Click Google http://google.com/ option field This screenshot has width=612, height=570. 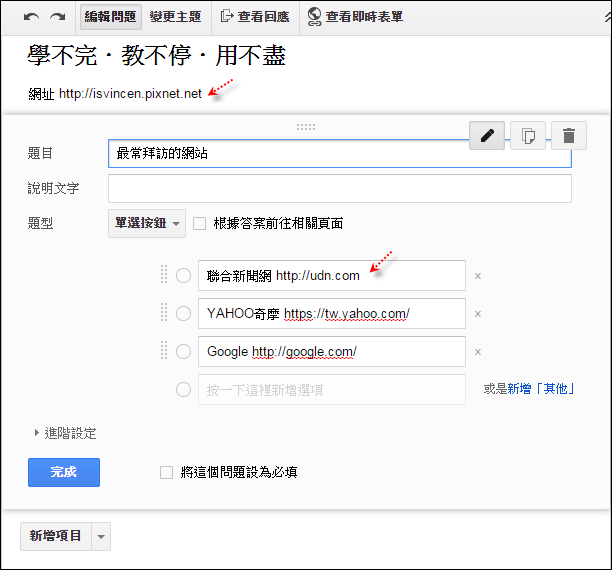[332, 351]
